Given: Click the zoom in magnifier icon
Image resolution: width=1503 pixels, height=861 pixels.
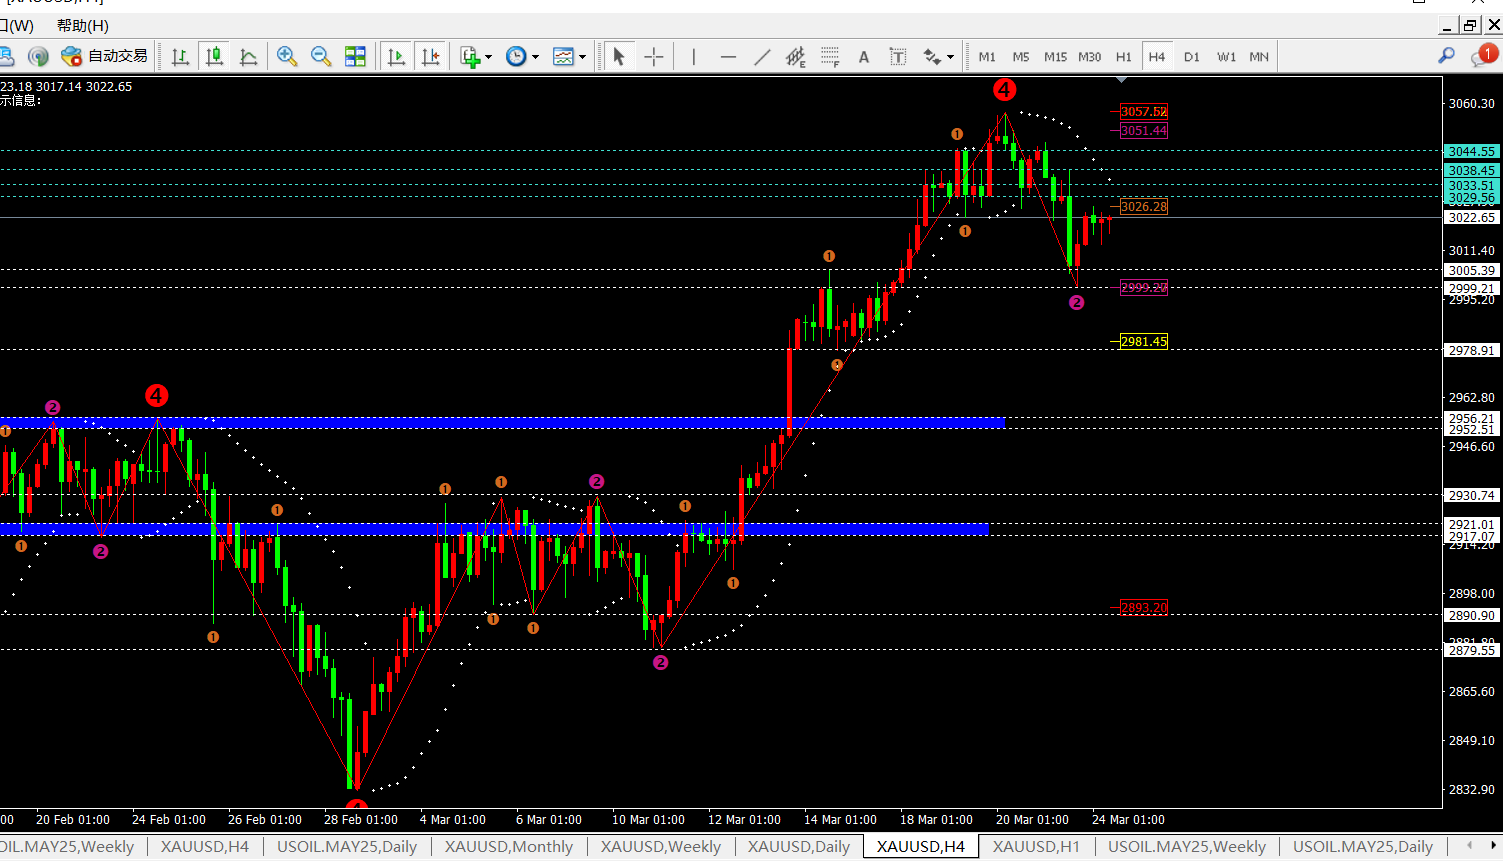Looking at the screenshot, I should tap(287, 57).
